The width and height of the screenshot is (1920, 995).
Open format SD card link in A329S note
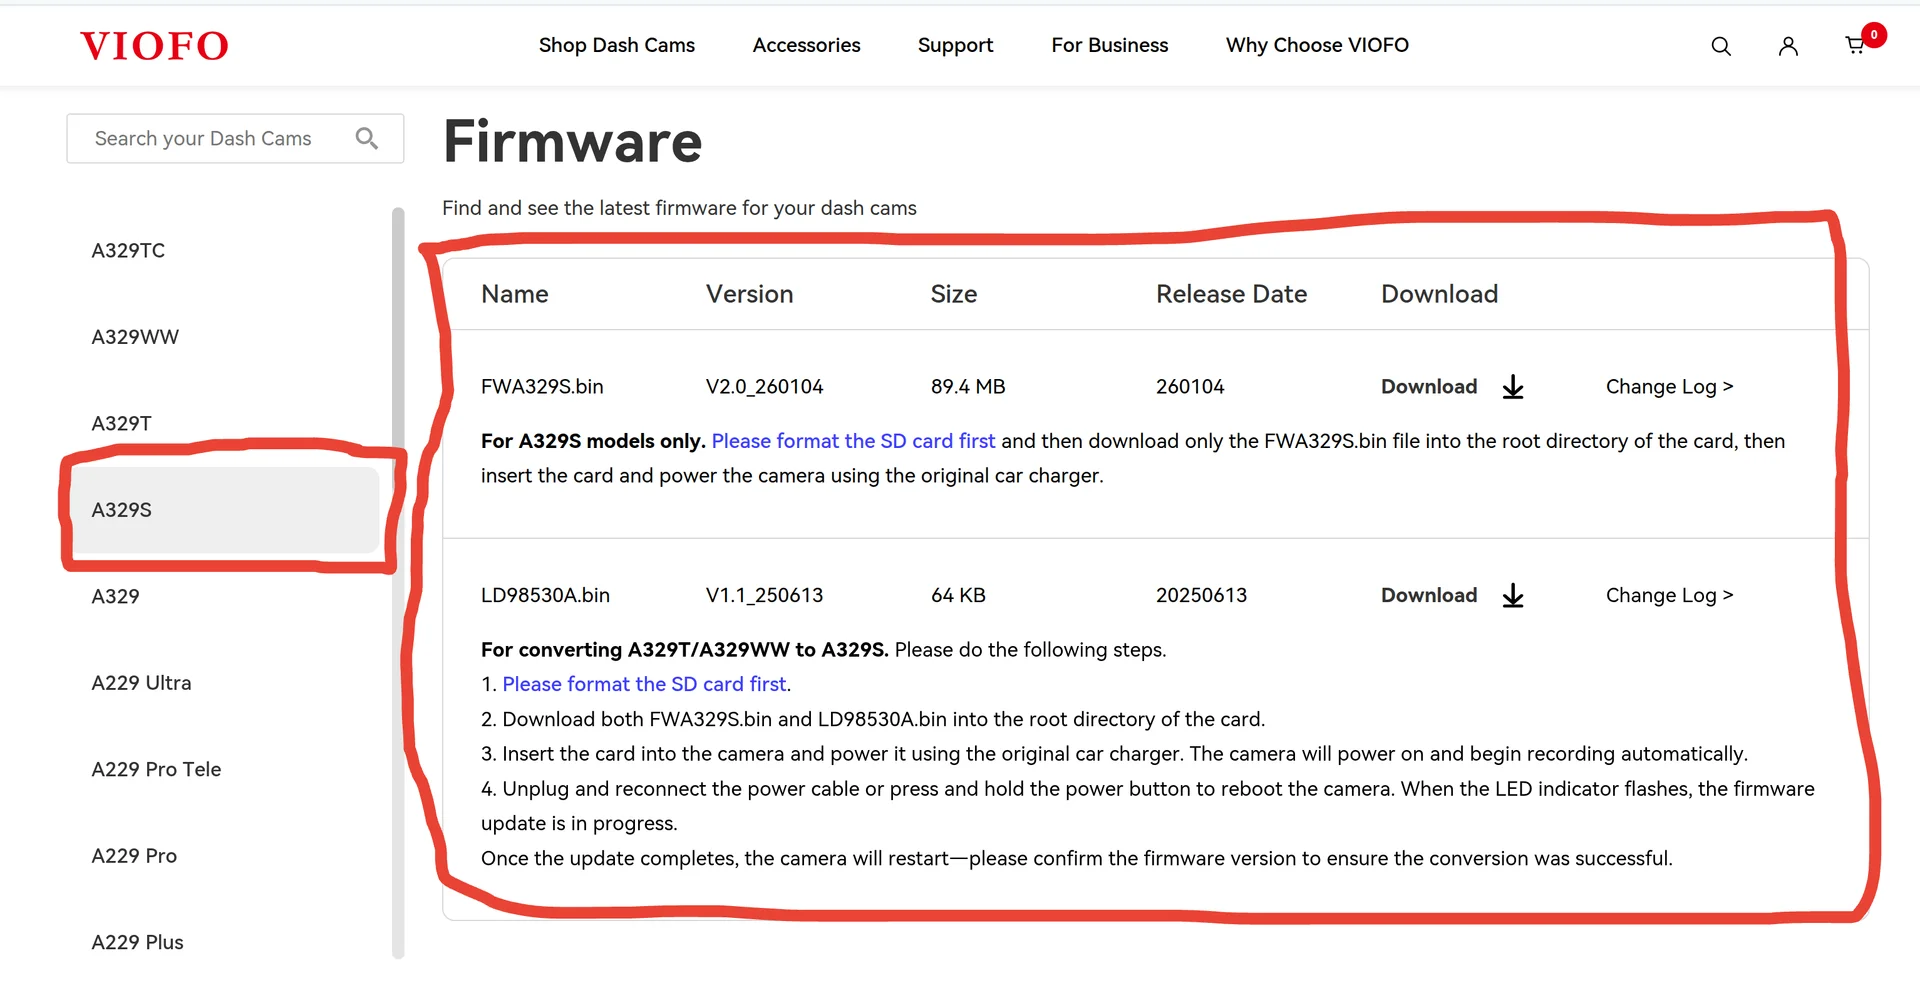coord(853,441)
